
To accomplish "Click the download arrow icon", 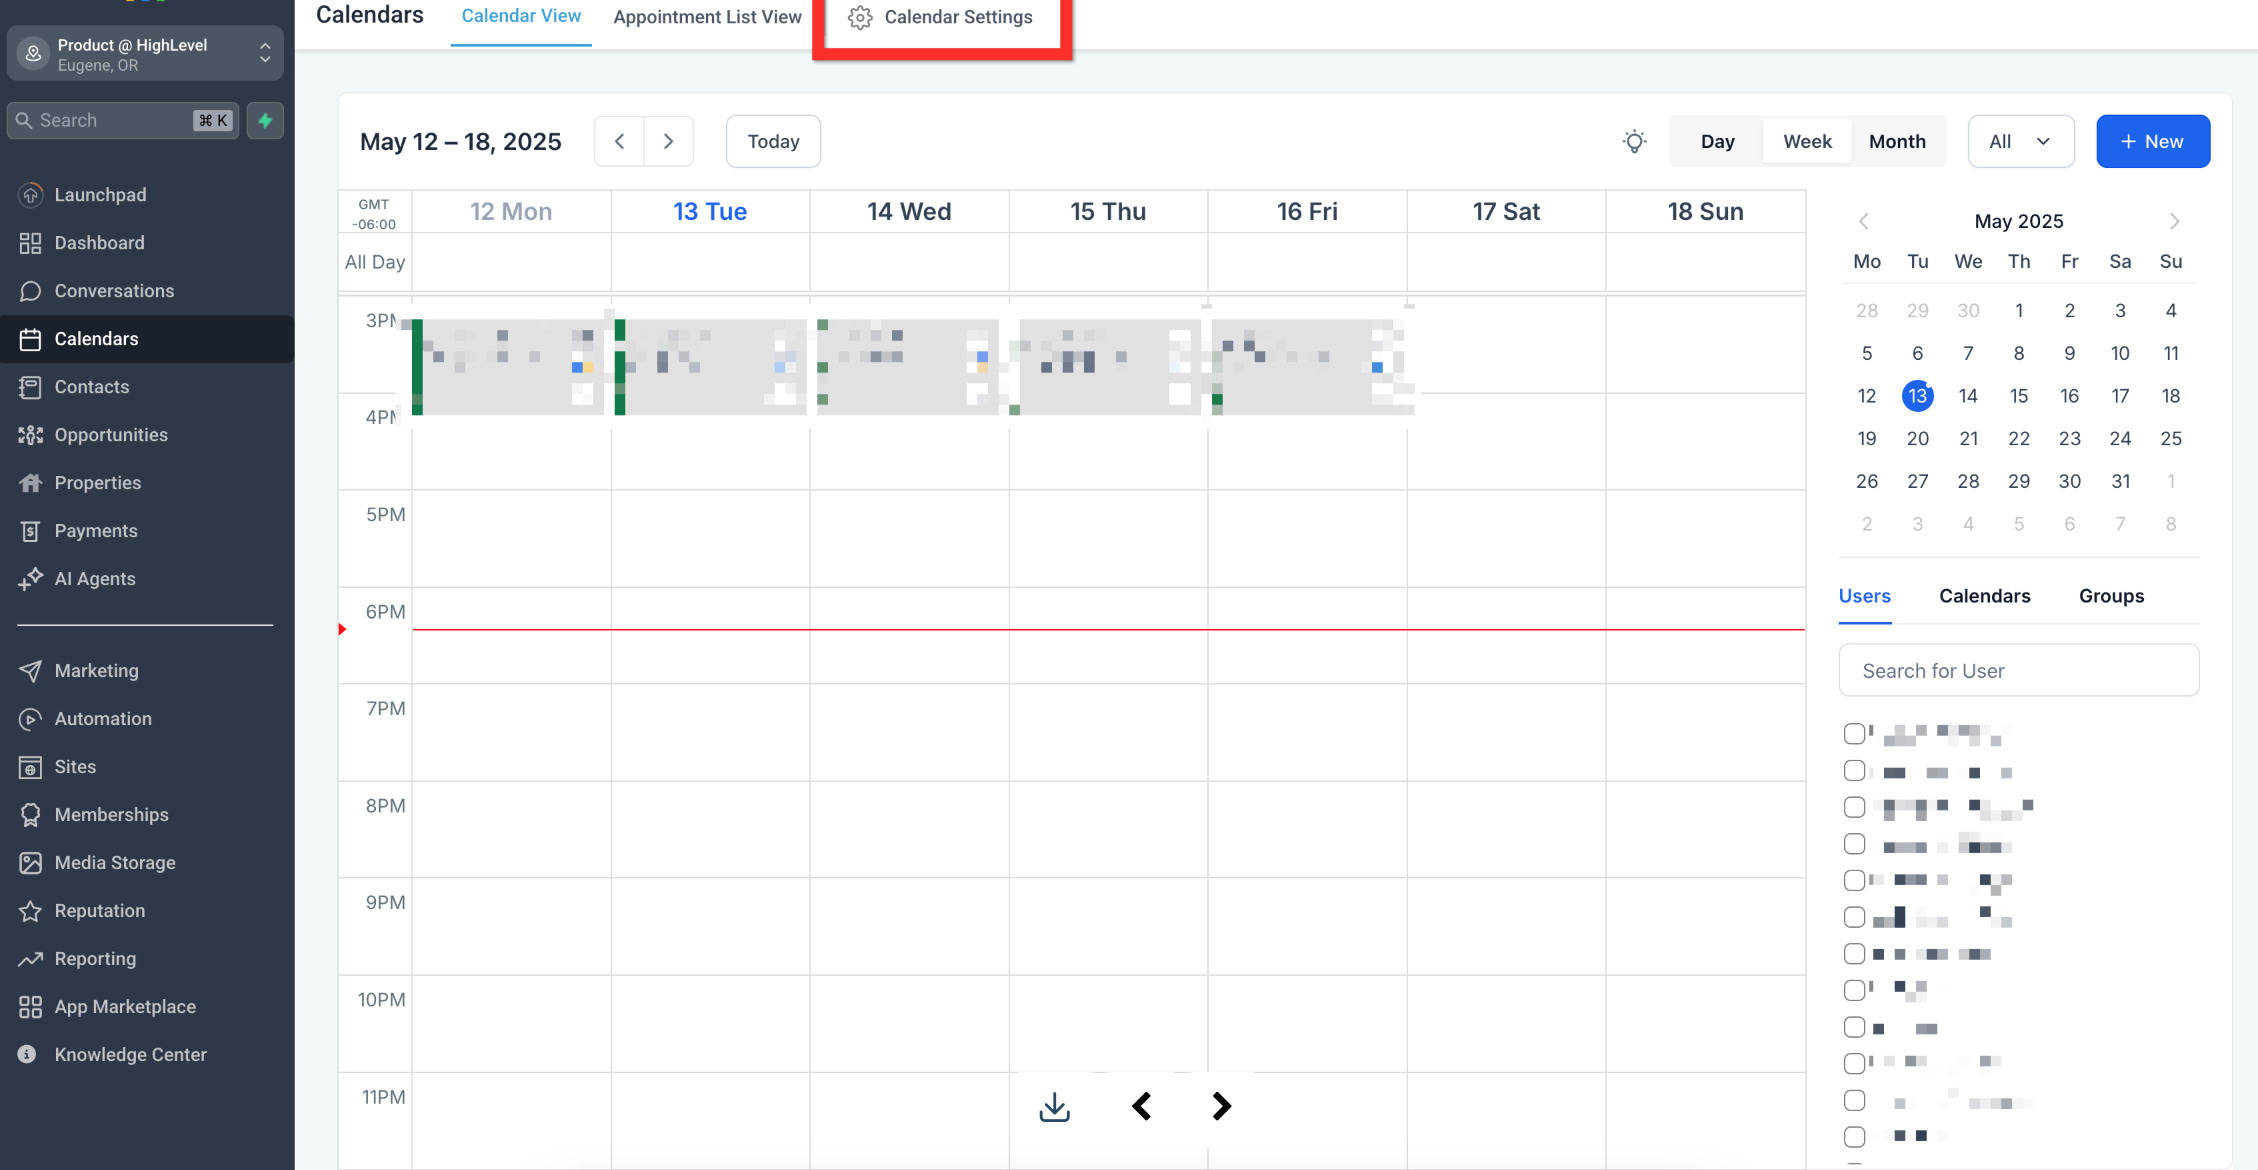I will tap(1054, 1106).
